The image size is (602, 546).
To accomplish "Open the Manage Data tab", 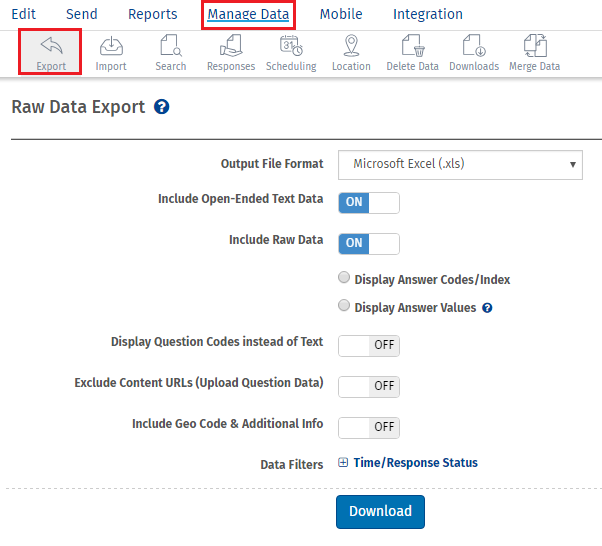I will pyautogui.click(x=248, y=14).
